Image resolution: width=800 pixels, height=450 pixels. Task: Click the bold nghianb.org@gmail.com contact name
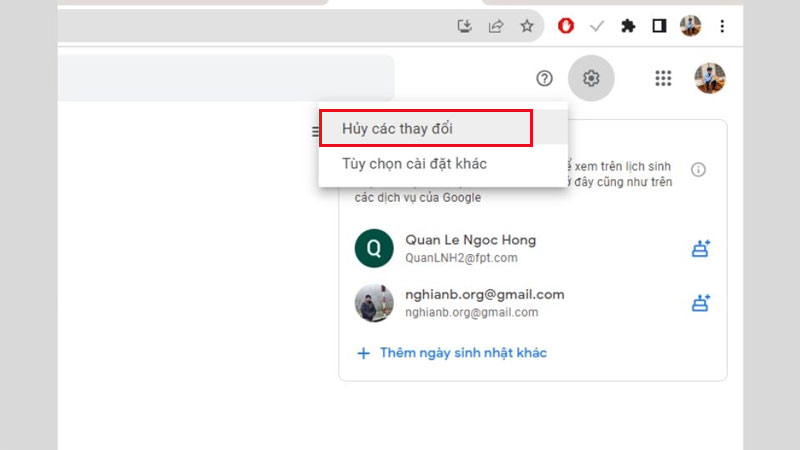click(485, 294)
